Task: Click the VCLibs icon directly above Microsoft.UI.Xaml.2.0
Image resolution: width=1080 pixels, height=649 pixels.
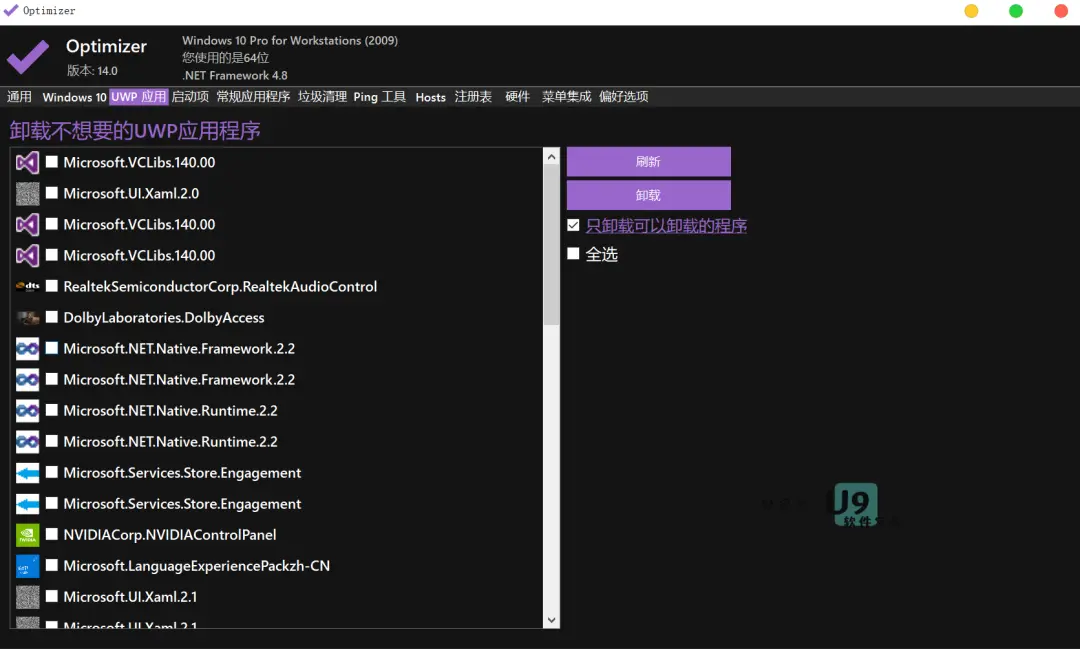Action: point(28,163)
